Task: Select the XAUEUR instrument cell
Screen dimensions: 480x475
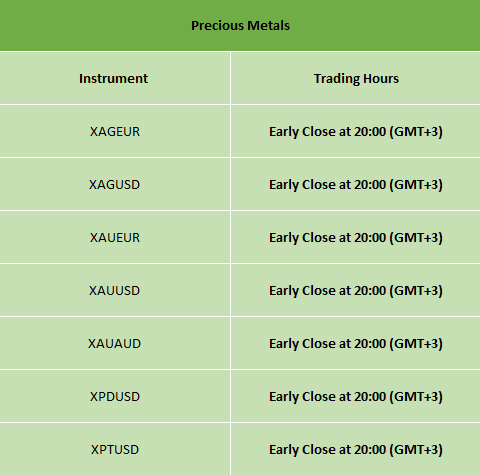Action: click(x=115, y=237)
